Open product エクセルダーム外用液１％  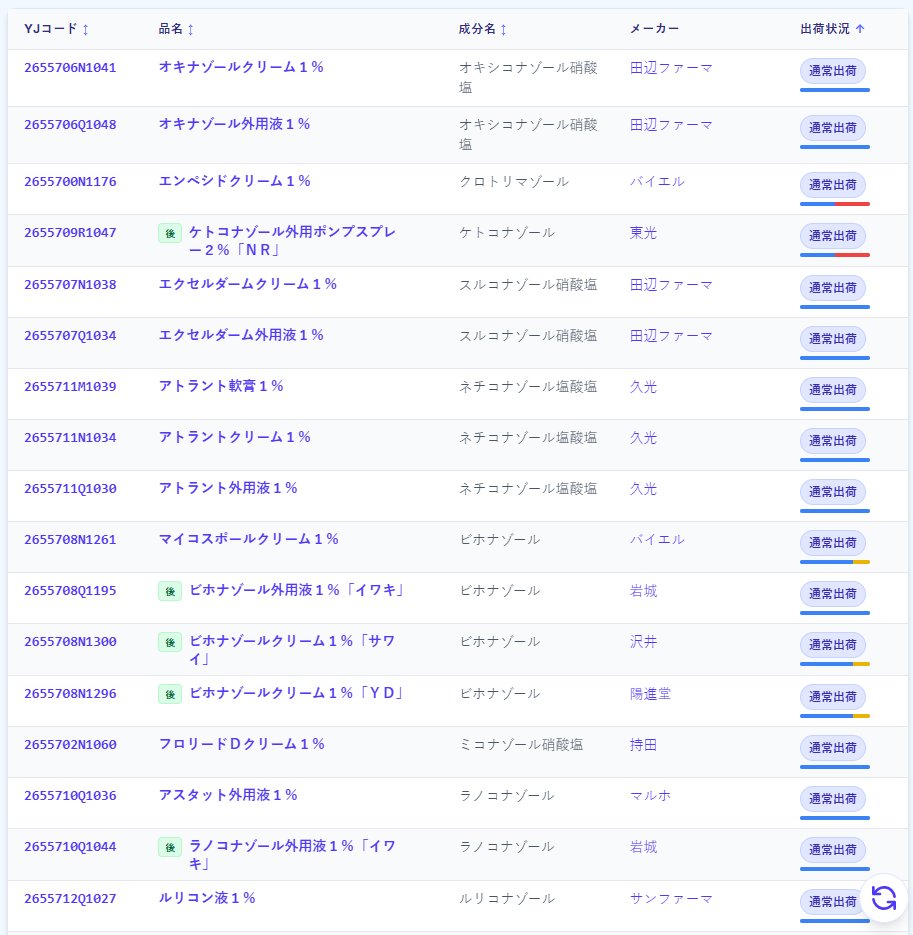click(x=241, y=335)
